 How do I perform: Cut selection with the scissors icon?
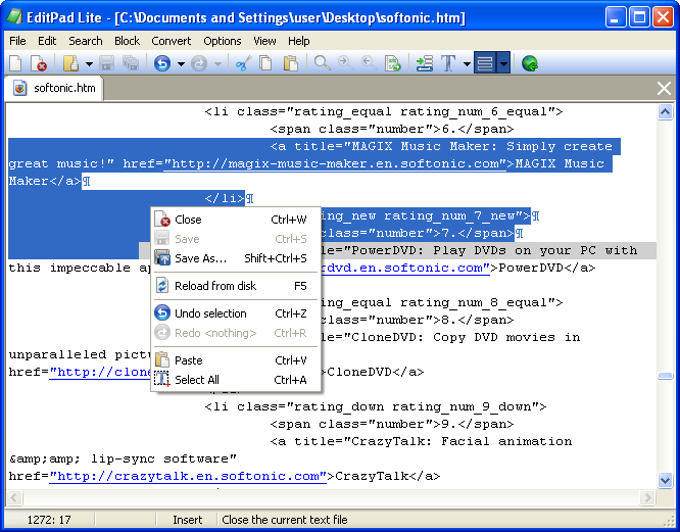[243, 64]
